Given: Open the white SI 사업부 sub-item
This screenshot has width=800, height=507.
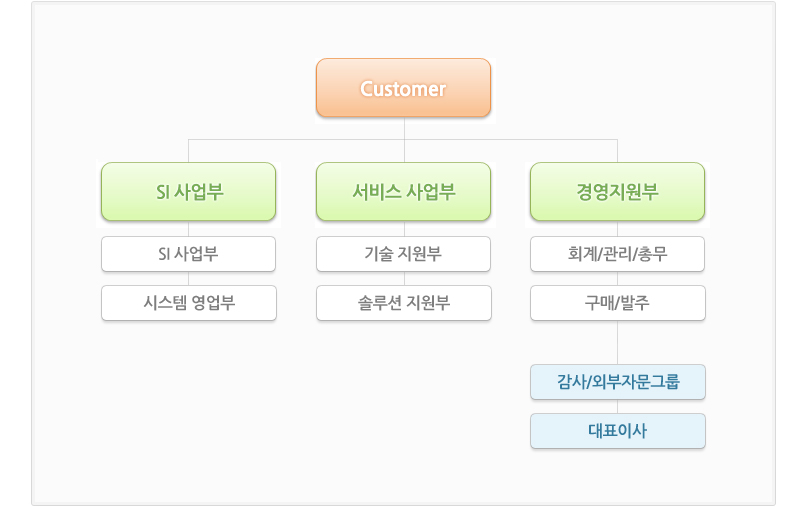Looking at the screenshot, I should click(188, 254).
